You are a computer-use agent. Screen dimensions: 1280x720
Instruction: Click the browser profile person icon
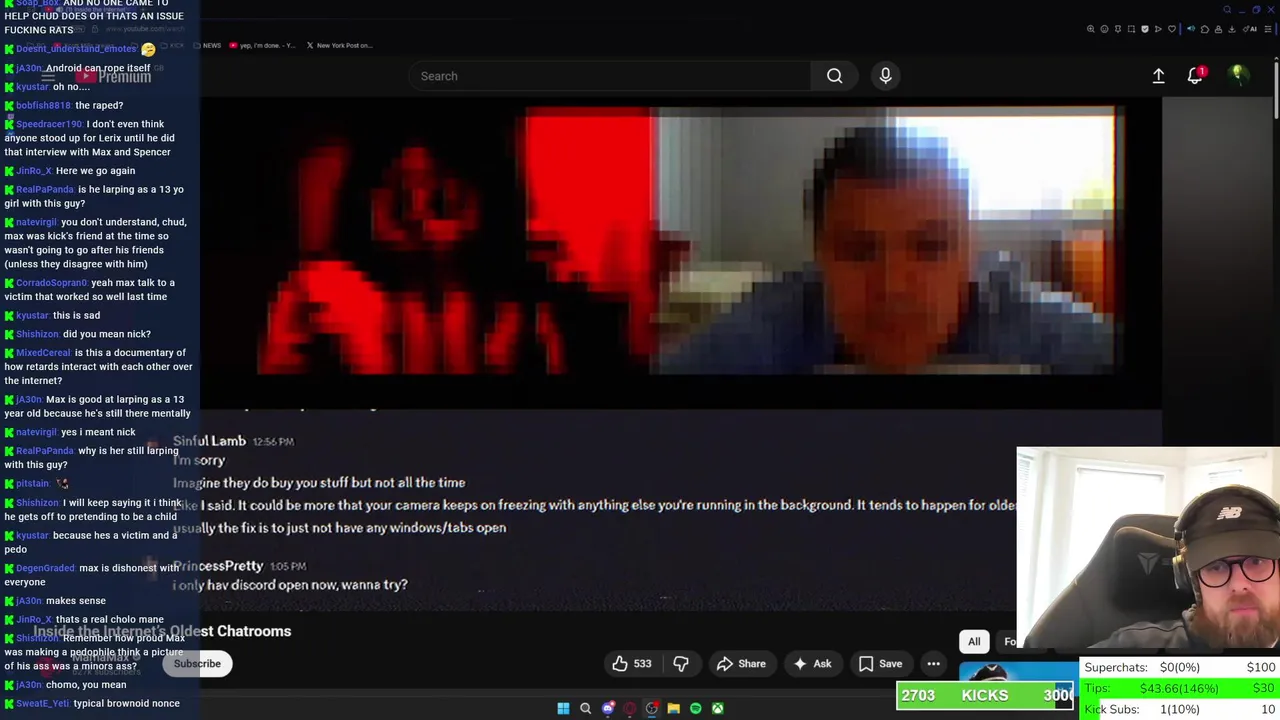[1218, 29]
